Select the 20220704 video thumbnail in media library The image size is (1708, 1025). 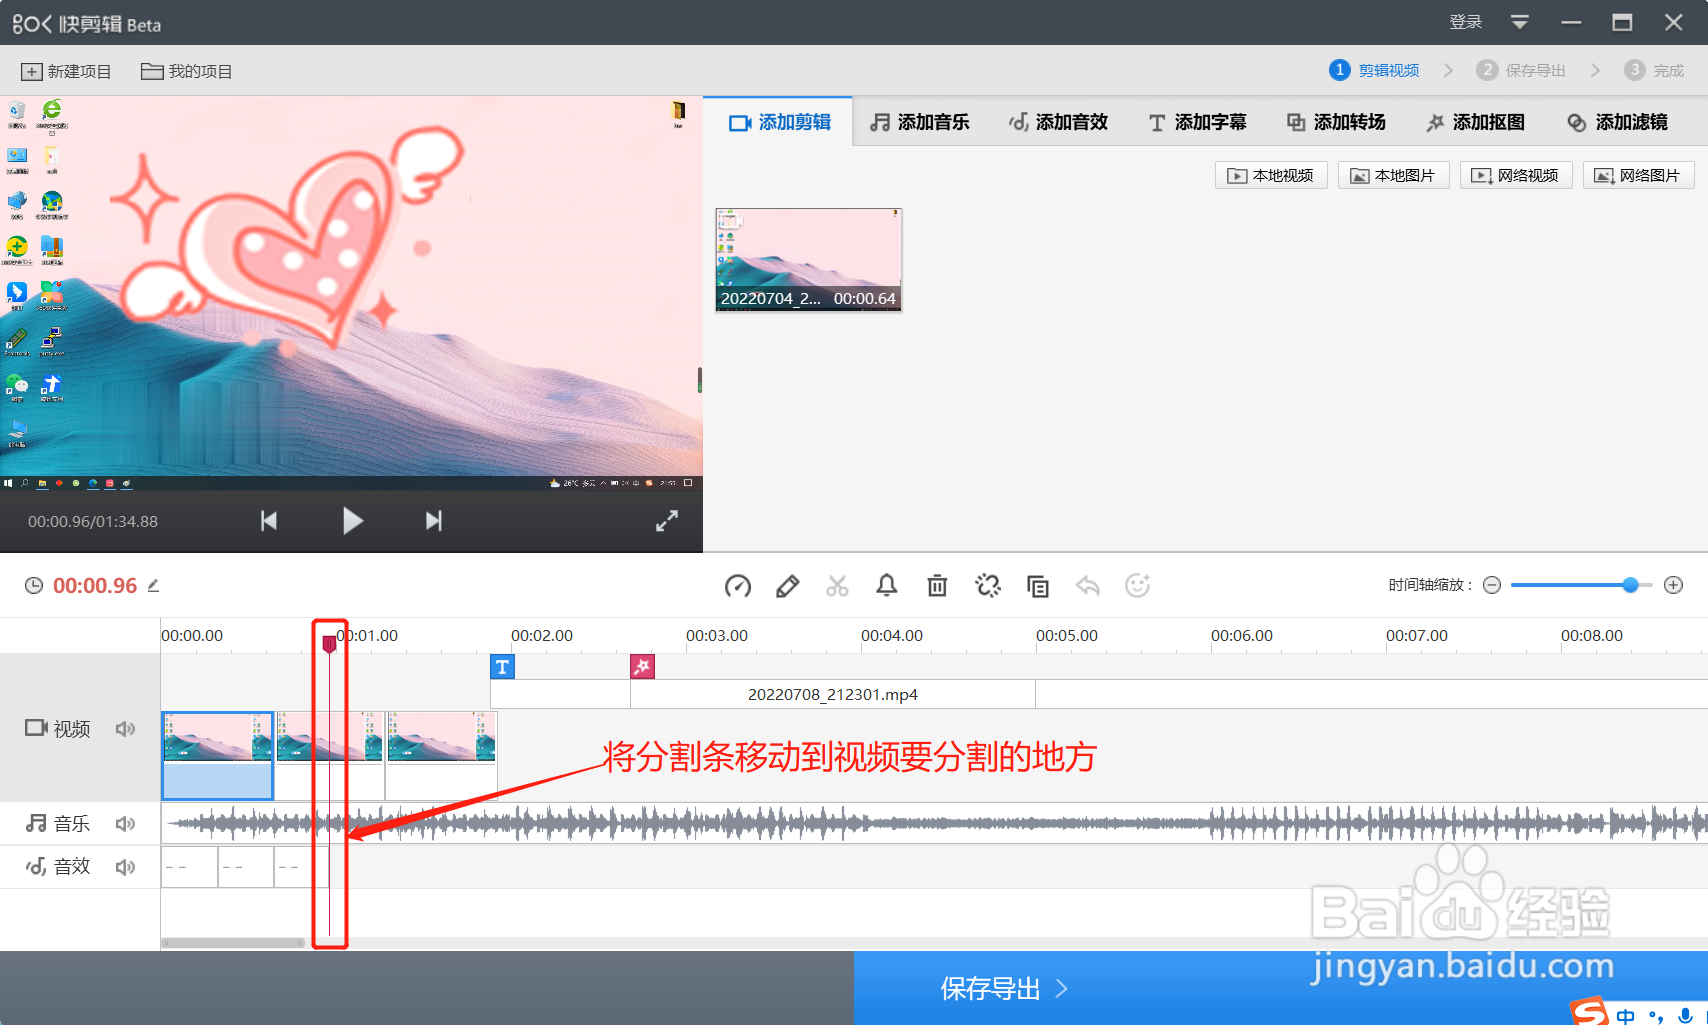click(x=808, y=255)
